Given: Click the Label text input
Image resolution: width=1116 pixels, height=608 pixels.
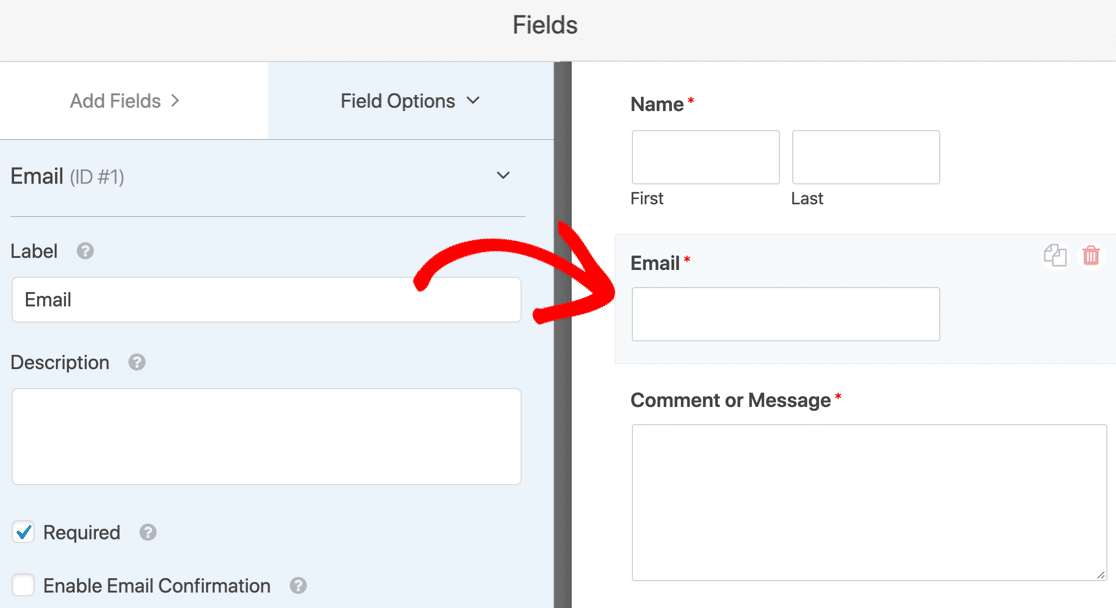Looking at the screenshot, I should (x=266, y=300).
